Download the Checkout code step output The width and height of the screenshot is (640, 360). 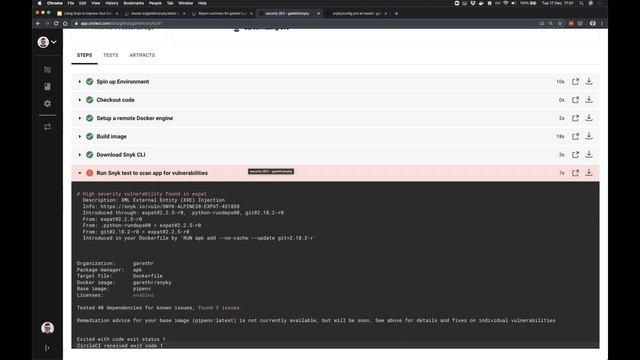589,100
